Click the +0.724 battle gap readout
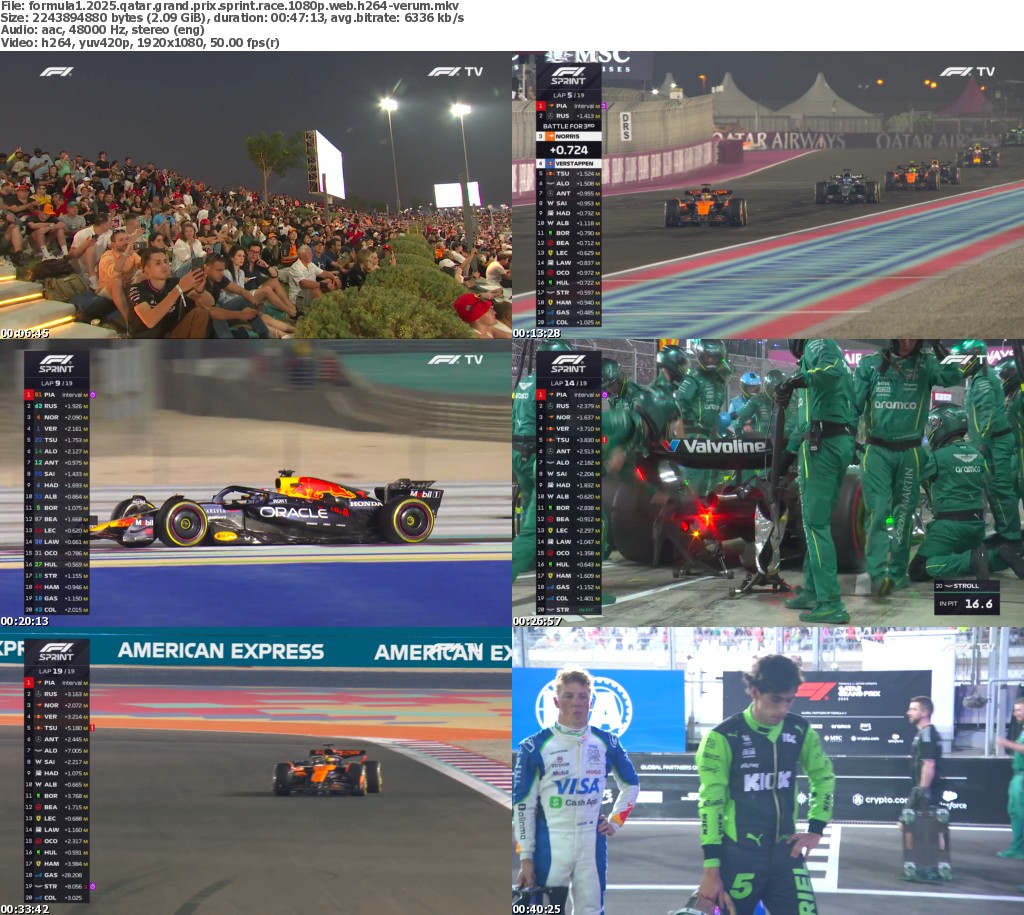 click(x=568, y=149)
